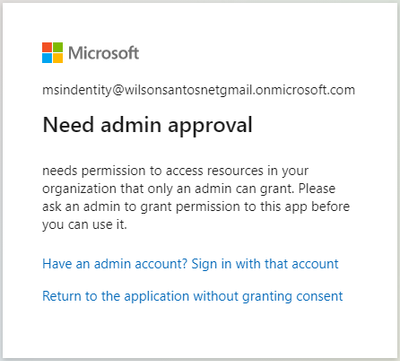
Task: Click the word "Please" in the message
Action: click(317, 188)
